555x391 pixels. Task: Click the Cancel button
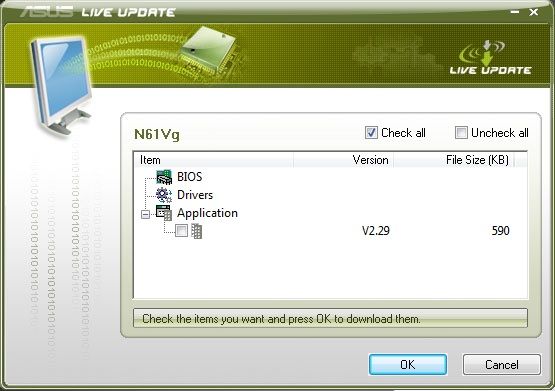click(x=502, y=364)
